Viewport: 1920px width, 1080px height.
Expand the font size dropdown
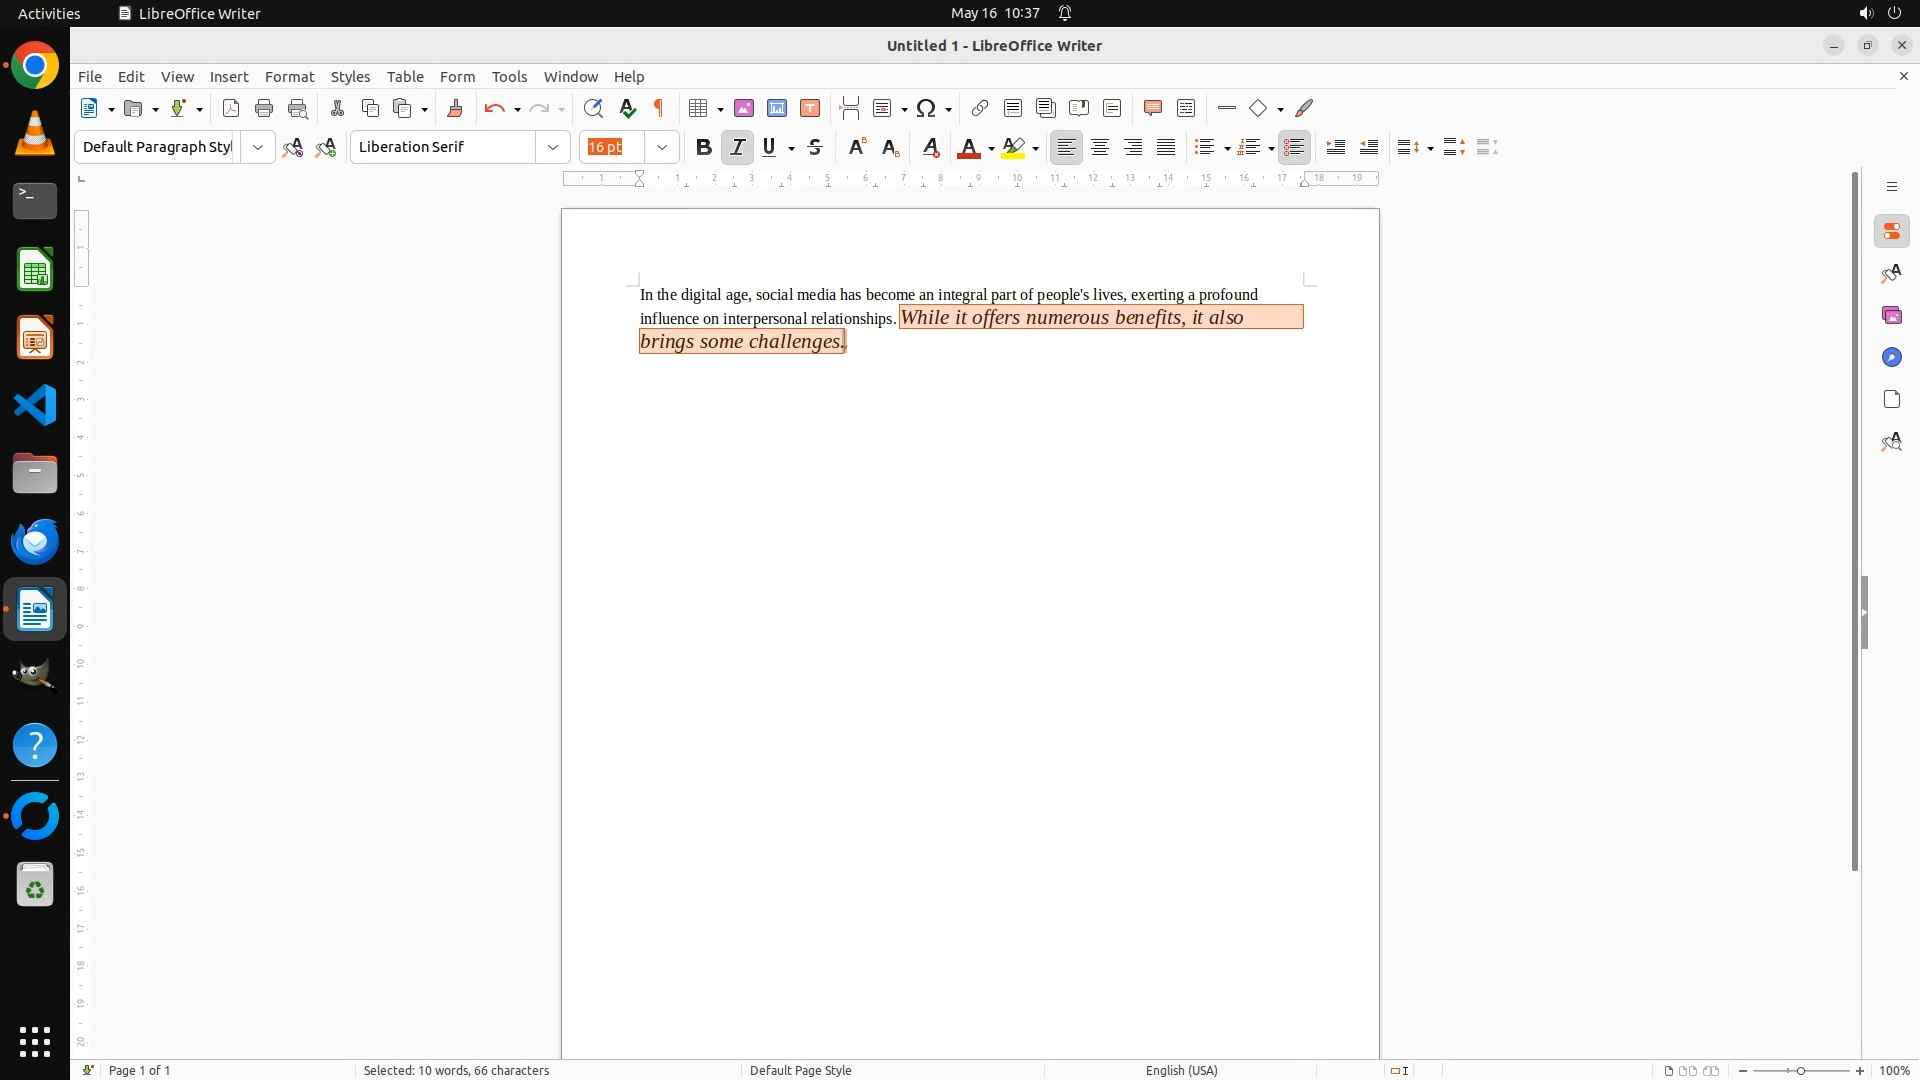[662, 147]
